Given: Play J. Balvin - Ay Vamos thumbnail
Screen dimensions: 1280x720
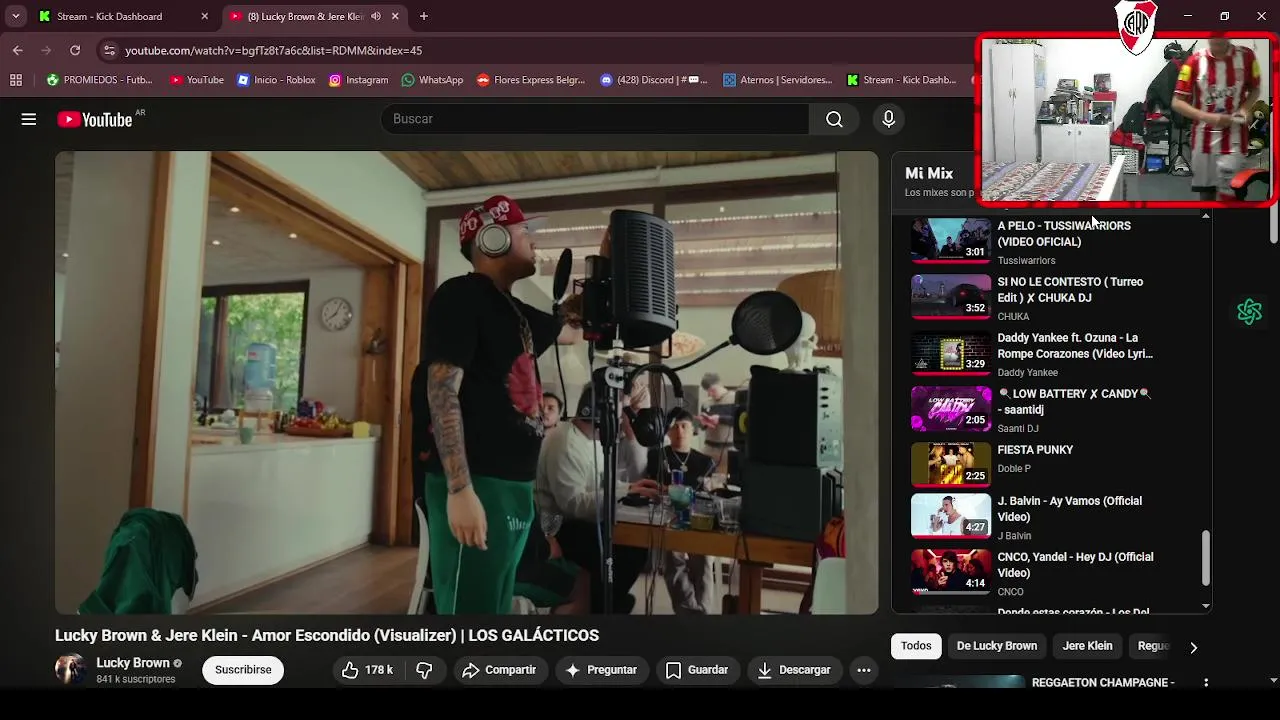Looking at the screenshot, I should [x=951, y=516].
